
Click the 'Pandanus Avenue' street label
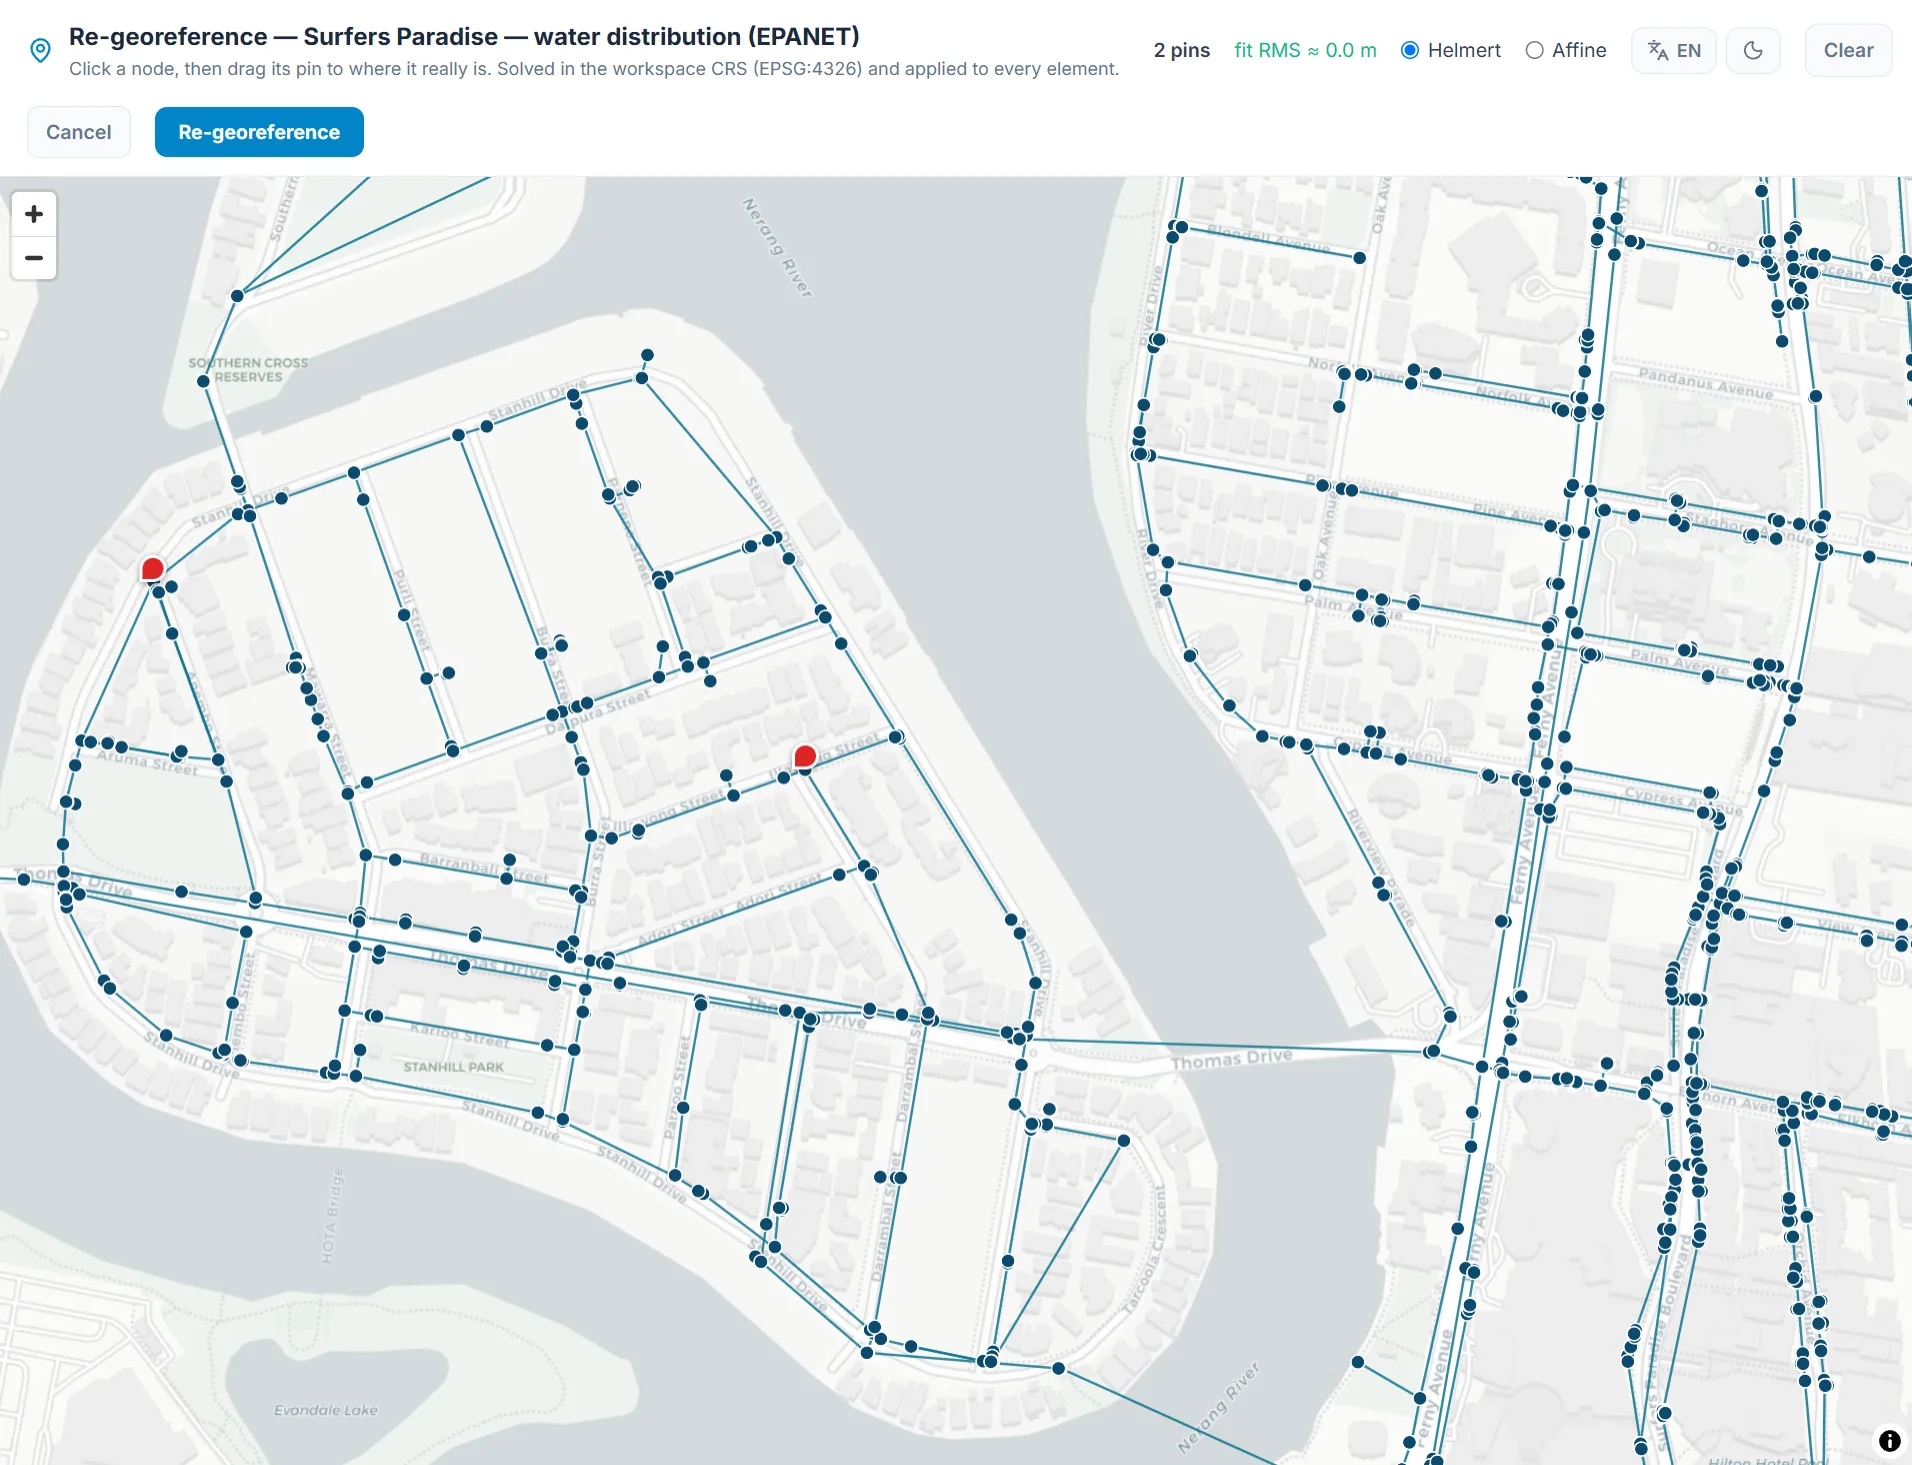[x=1705, y=383]
